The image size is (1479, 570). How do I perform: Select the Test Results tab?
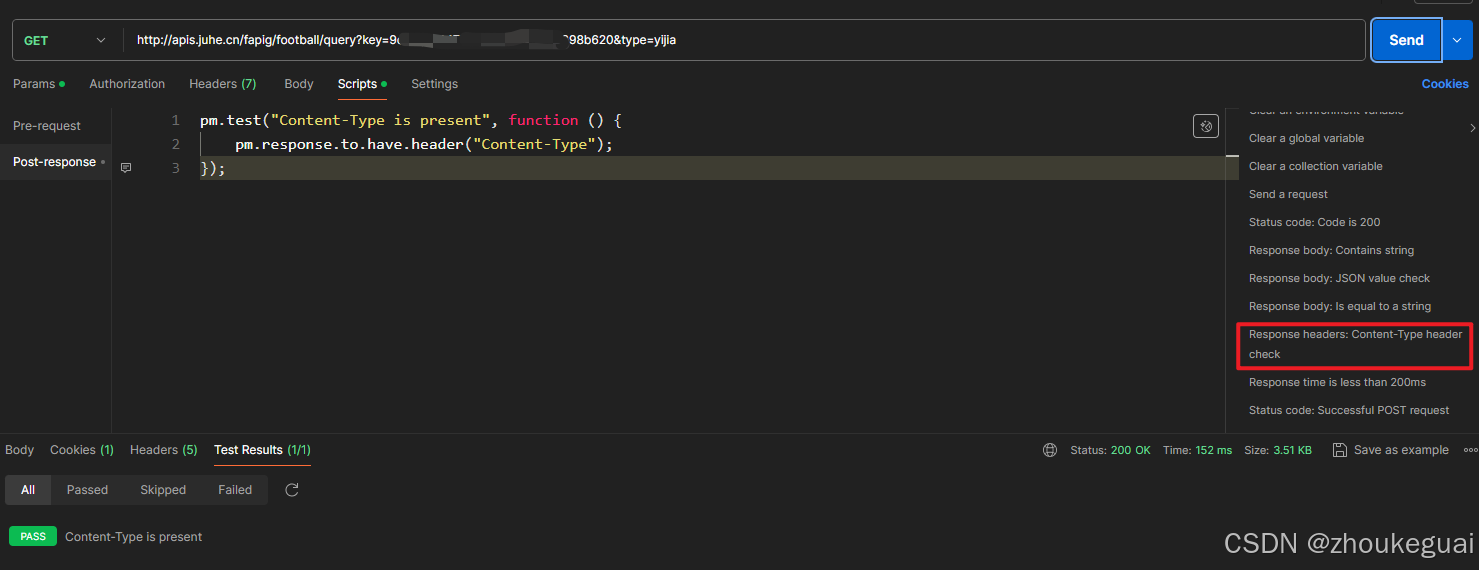(x=262, y=450)
